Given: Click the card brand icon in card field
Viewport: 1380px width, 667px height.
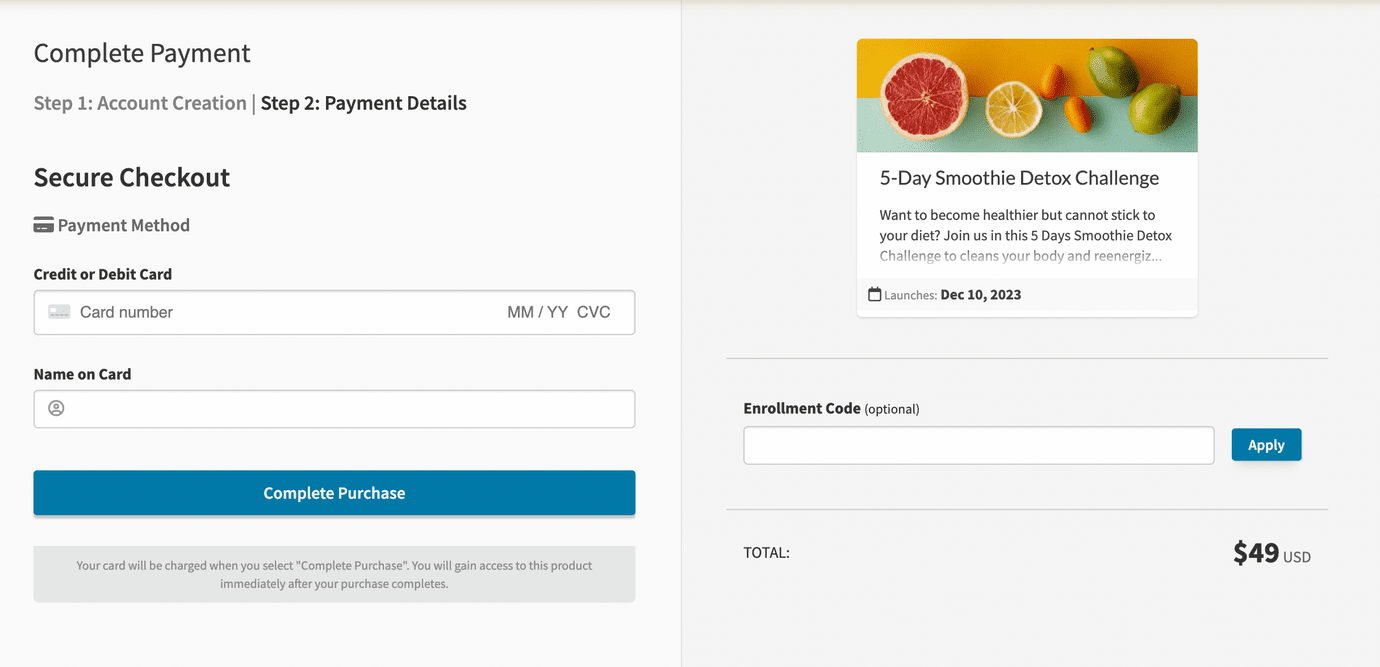Looking at the screenshot, I should pos(60,312).
